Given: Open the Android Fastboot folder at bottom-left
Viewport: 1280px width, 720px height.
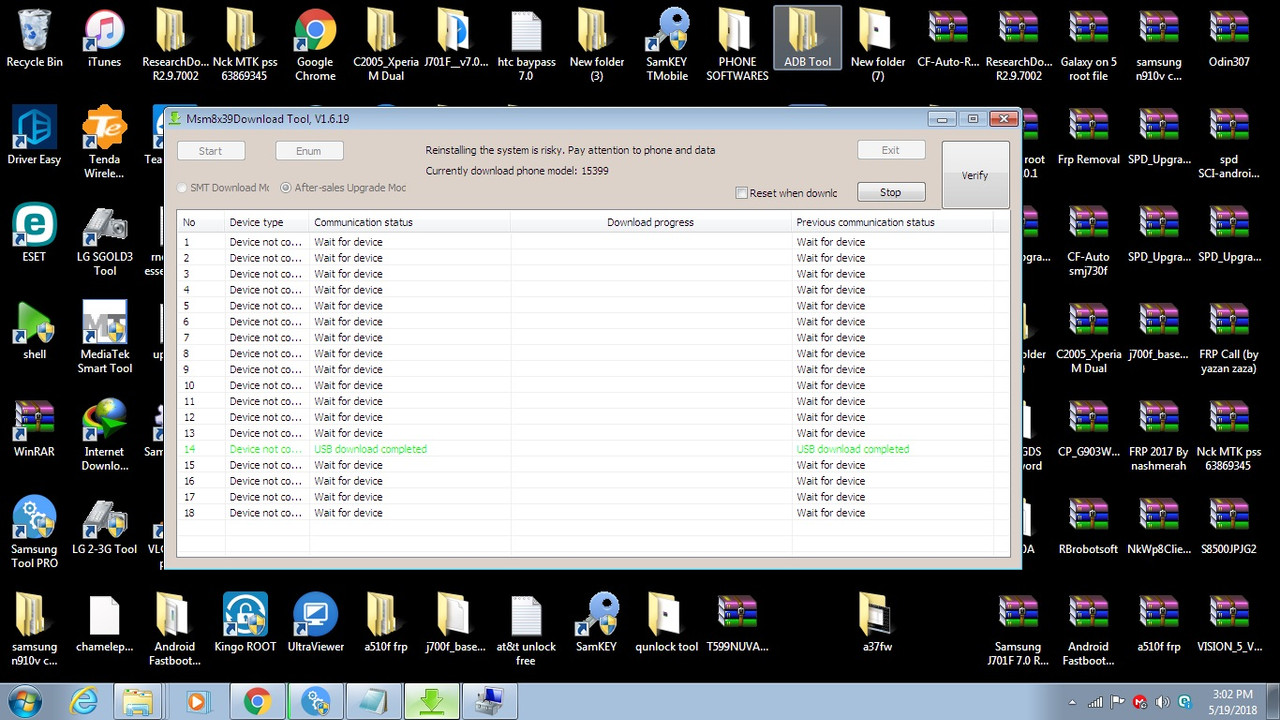Looking at the screenshot, I should coord(174,630).
